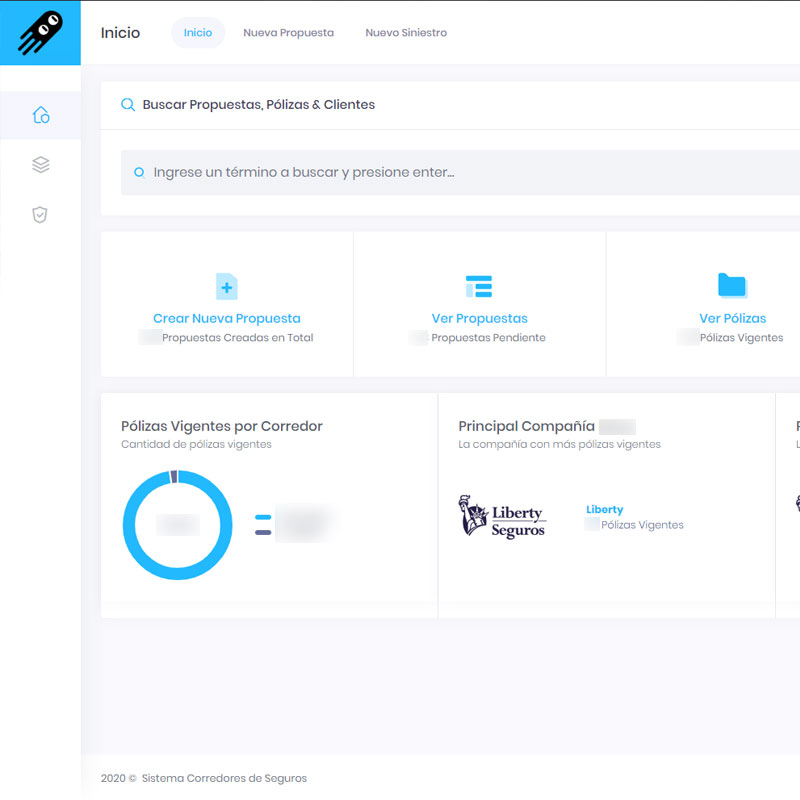800x800 pixels.
Task: Click the magnifier icon beside Buscar Propuestas heading
Action: tap(128, 105)
